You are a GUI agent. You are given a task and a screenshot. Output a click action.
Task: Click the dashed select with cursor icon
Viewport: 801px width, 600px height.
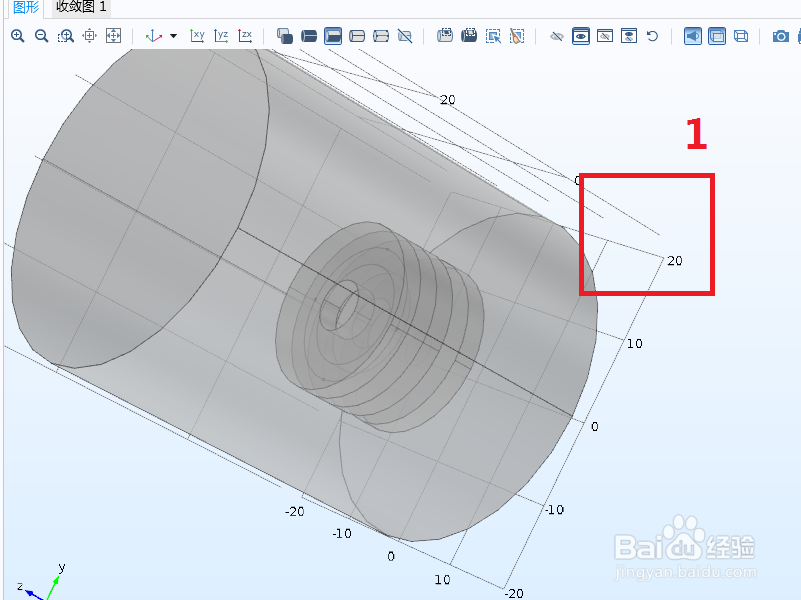click(493, 36)
